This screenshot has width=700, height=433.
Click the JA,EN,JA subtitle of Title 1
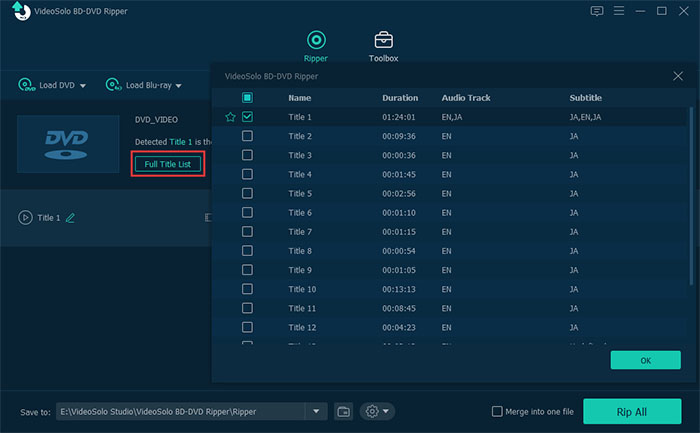585,117
